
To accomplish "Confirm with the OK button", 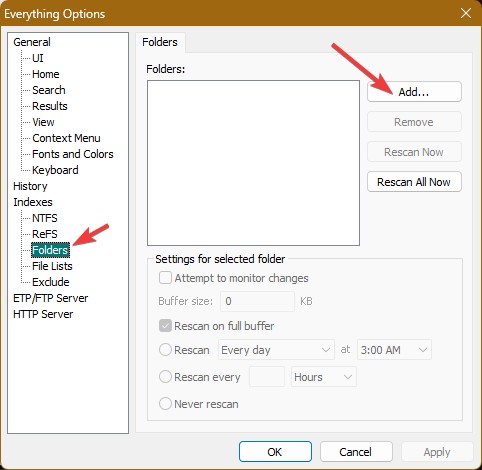I will pos(275,452).
